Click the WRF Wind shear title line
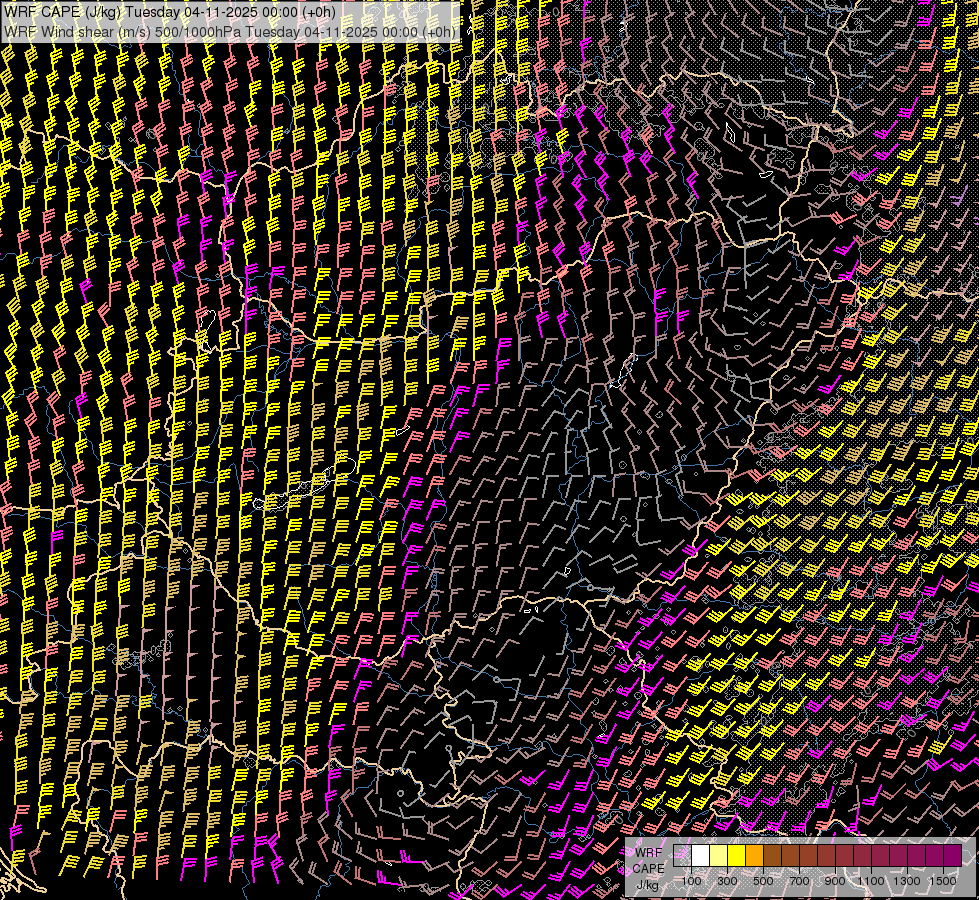Viewport: 979px width, 900px height. 230,32
